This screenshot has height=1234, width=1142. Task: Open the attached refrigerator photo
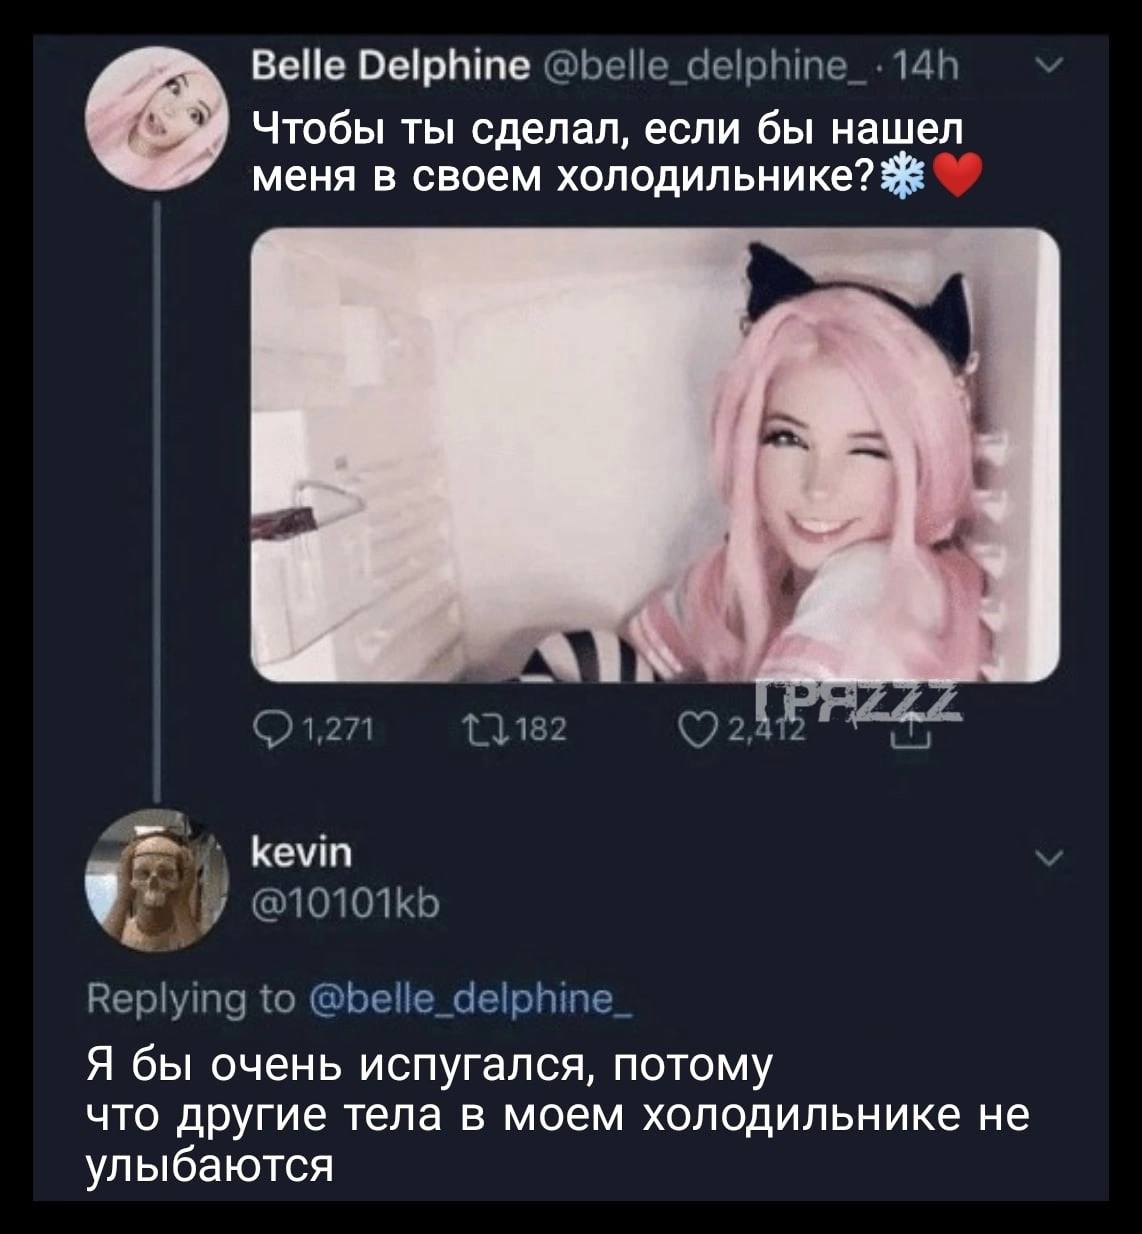pyautogui.click(x=652, y=455)
